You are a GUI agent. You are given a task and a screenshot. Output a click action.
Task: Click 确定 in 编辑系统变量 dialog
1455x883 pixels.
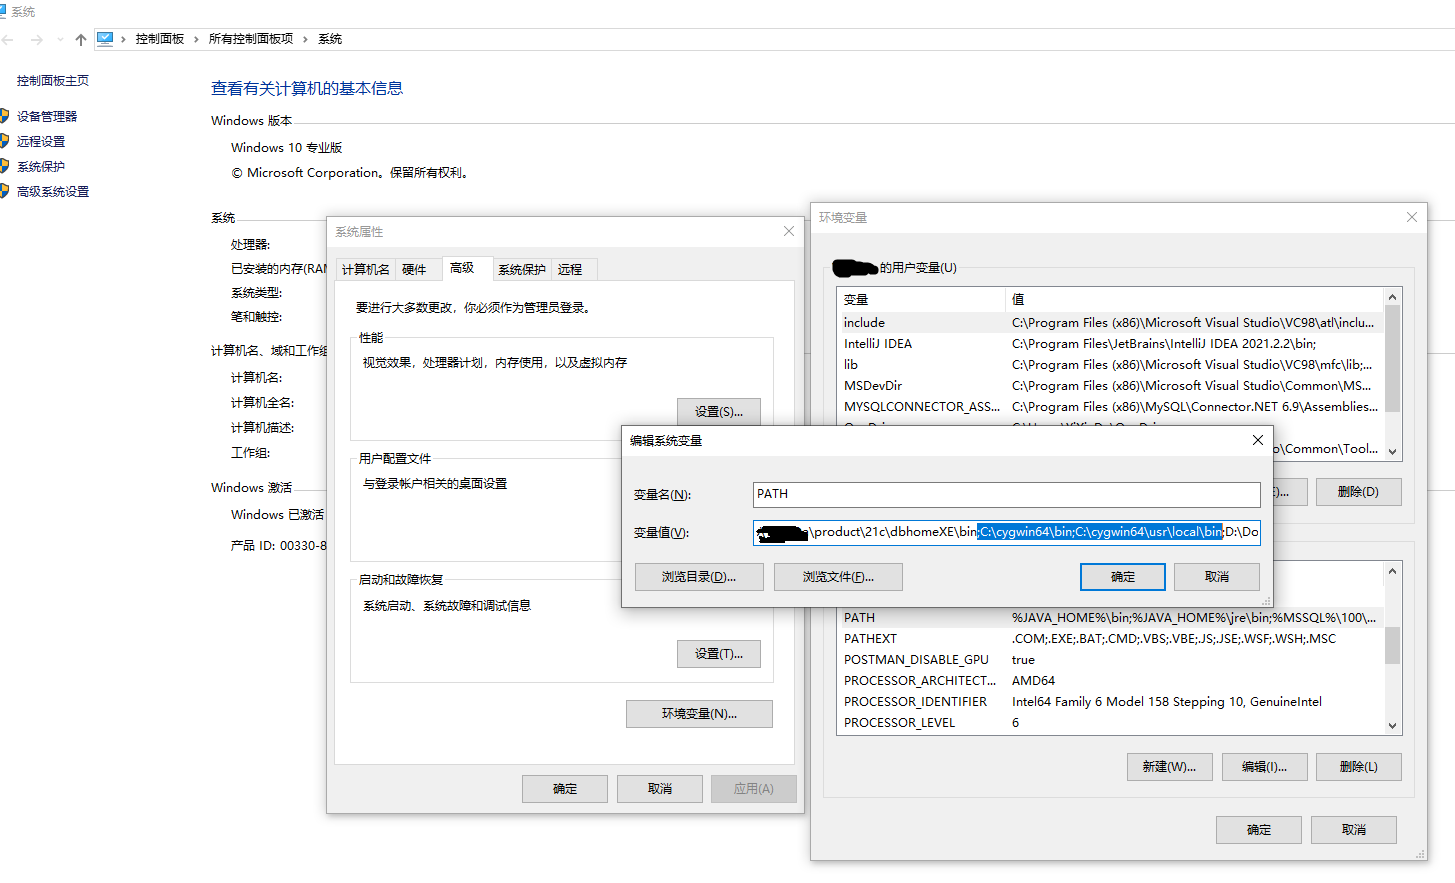point(1122,577)
